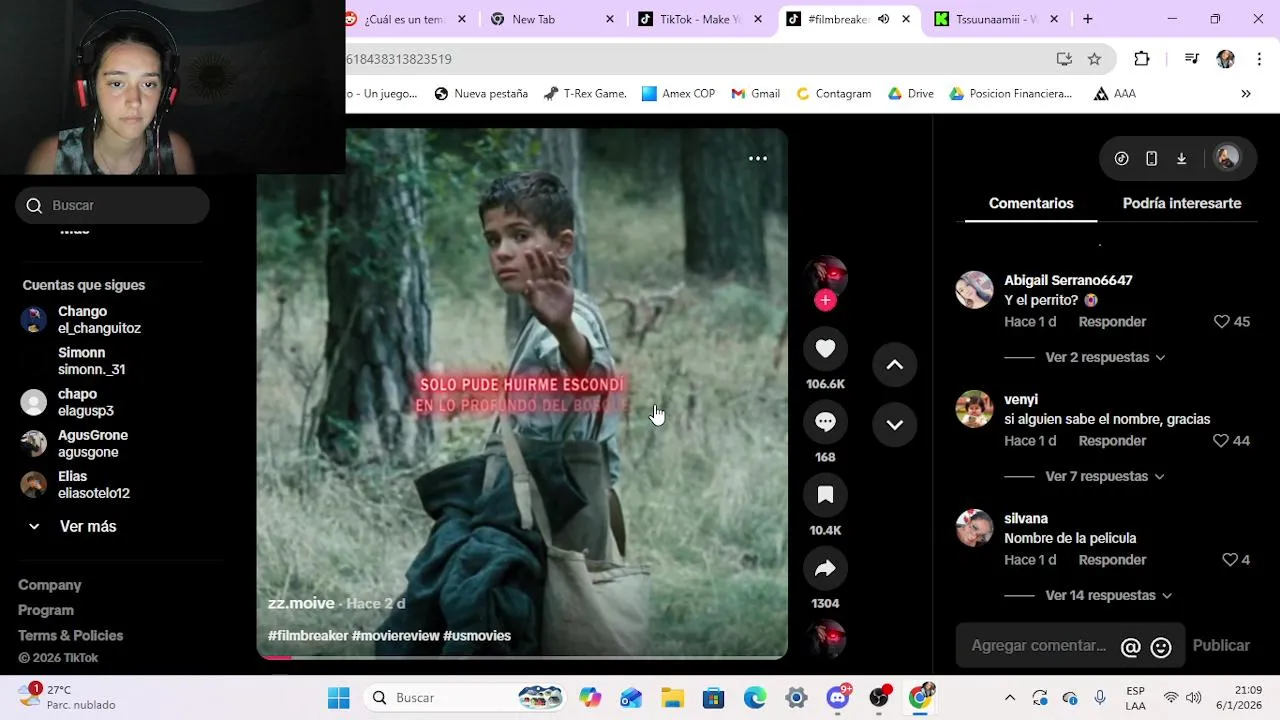Switch to 'TikTok - Make Y' browser tab
The width and height of the screenshot is (1280, 720).
pos(700,19)
